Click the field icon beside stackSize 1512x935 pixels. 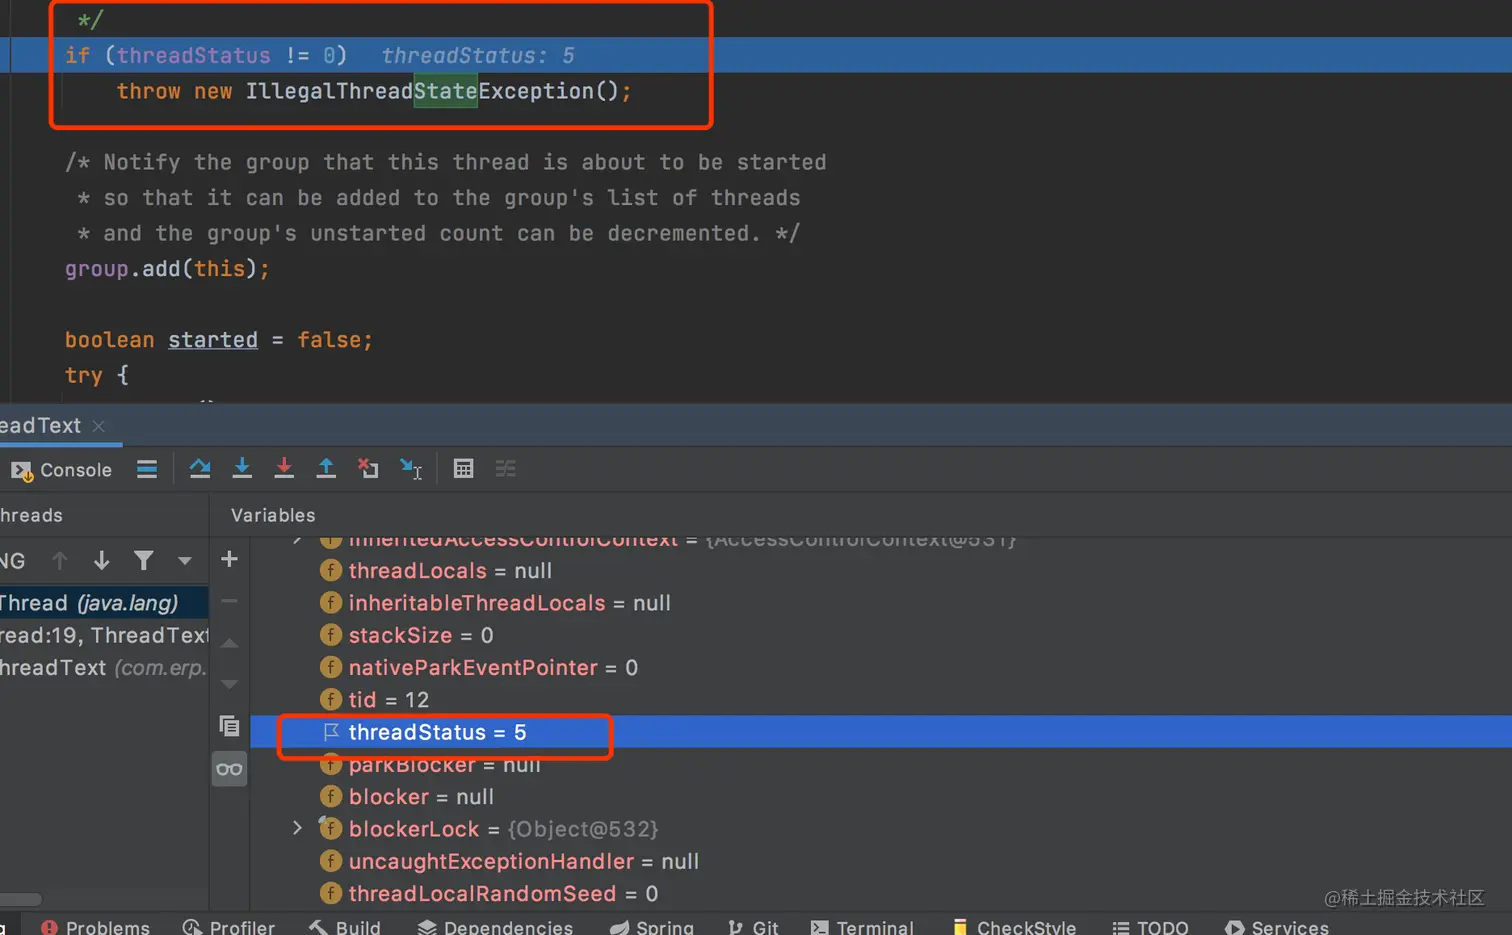[x=331, y=635]
